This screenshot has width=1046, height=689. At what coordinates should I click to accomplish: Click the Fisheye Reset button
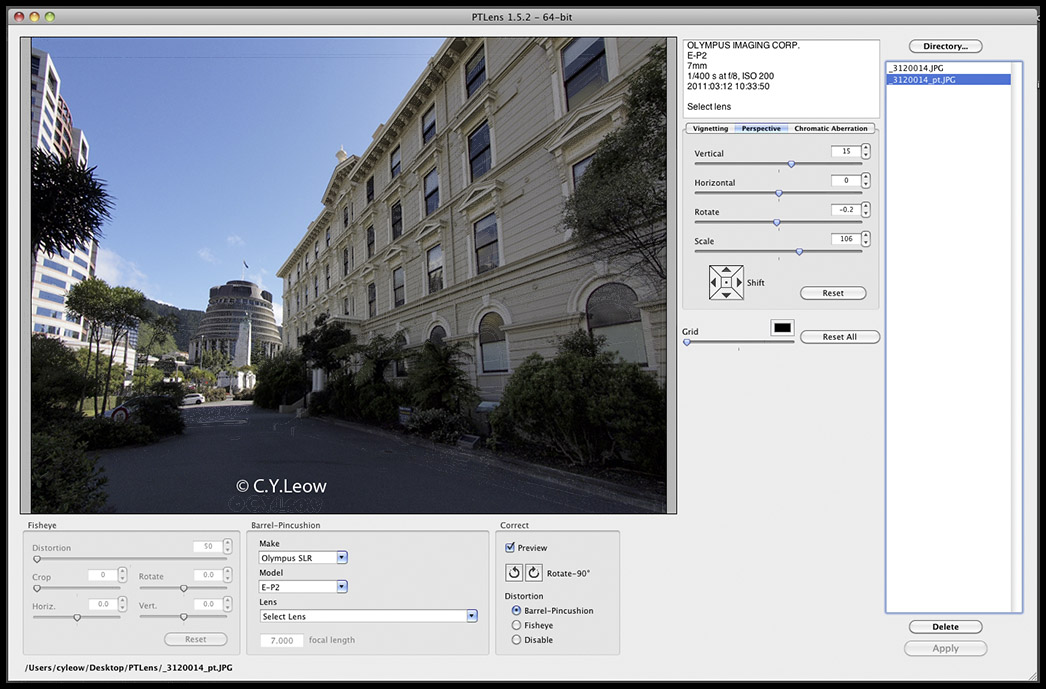click(x=195, y=639)
